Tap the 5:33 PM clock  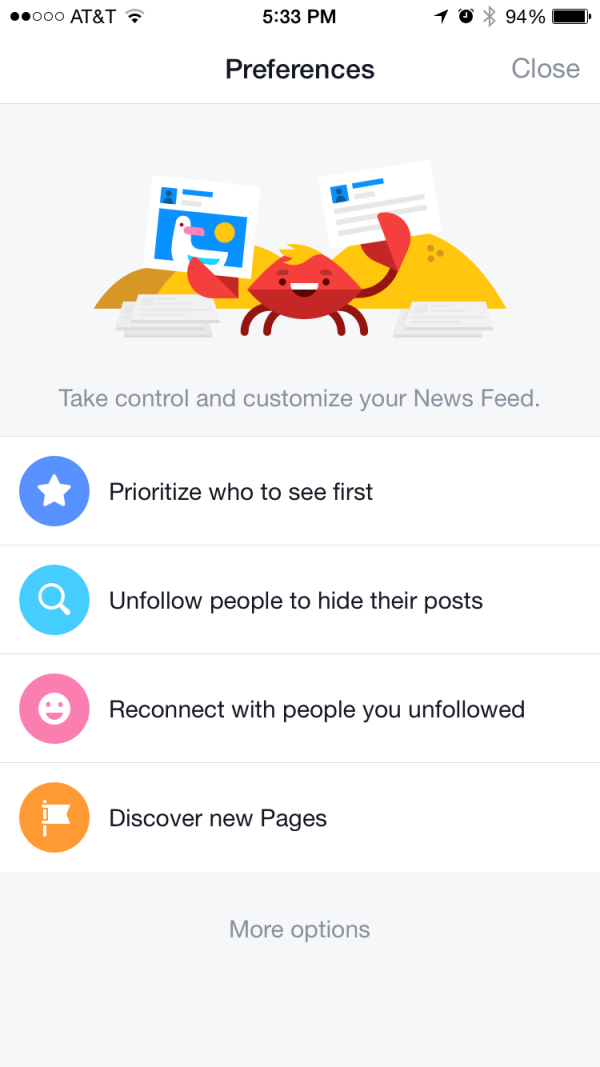pyautogui.click(x=300, y=17)
